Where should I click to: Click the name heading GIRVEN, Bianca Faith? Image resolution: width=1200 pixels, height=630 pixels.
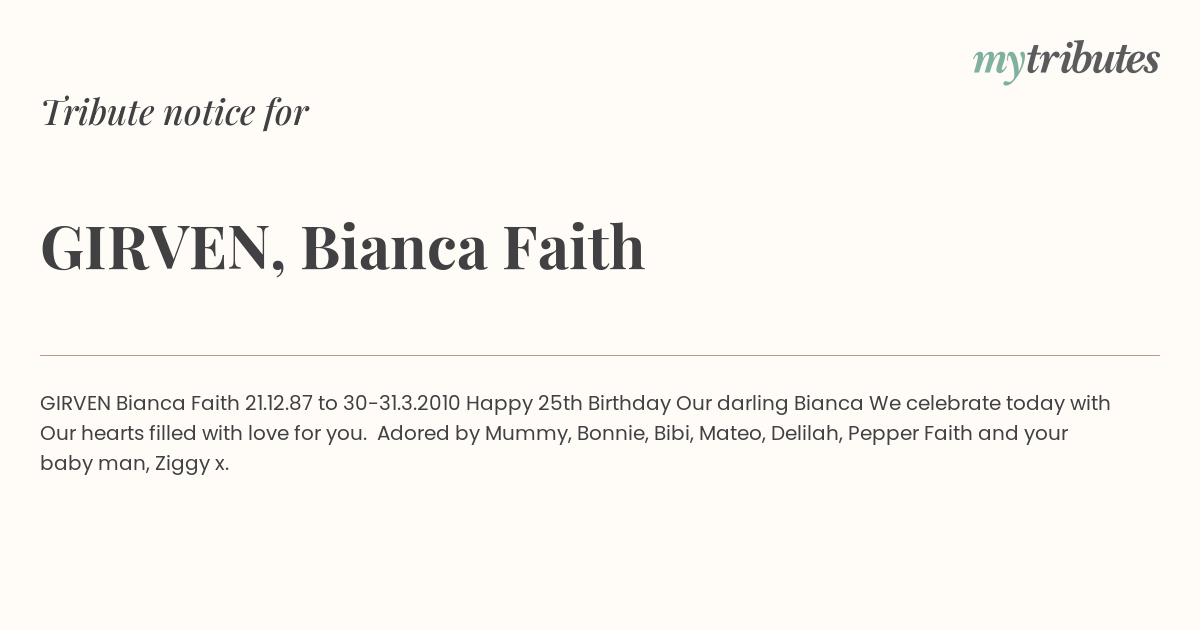[343, 247]
